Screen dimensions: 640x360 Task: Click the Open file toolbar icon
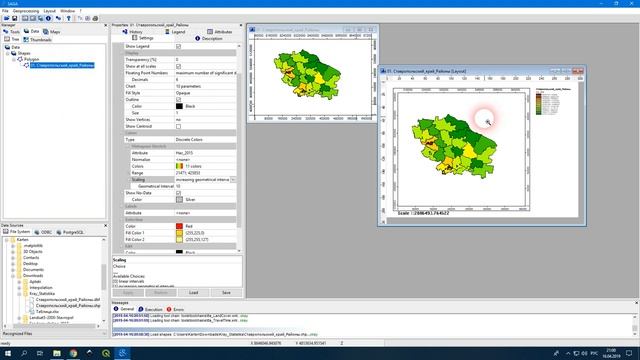(7, 18)
